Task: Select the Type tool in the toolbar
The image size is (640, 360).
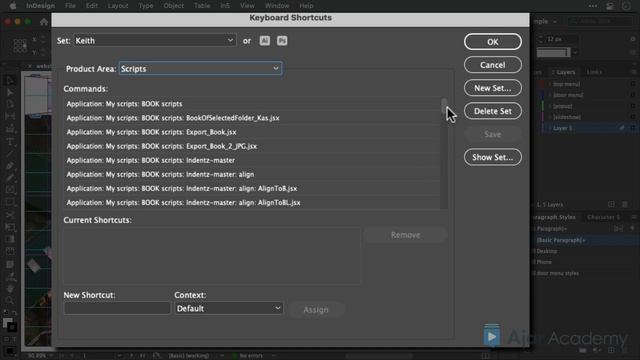Action: (10, 142)
